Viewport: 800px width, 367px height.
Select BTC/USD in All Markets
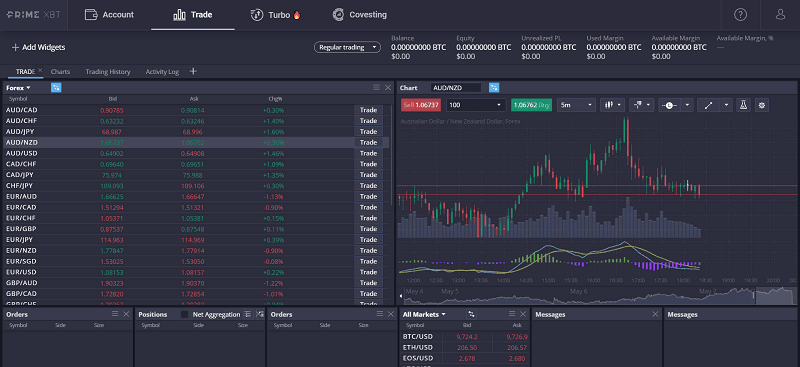point(465,337)
